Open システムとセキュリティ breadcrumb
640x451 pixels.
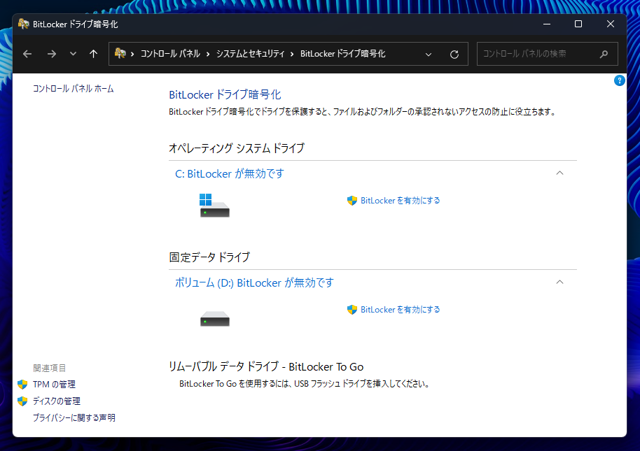coord(250,54)
